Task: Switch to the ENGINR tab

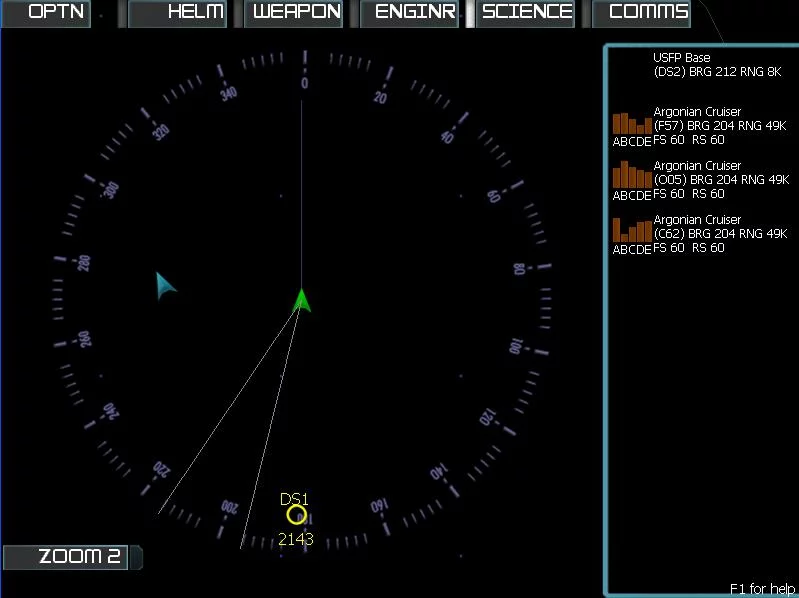Action: click(409, 12)
